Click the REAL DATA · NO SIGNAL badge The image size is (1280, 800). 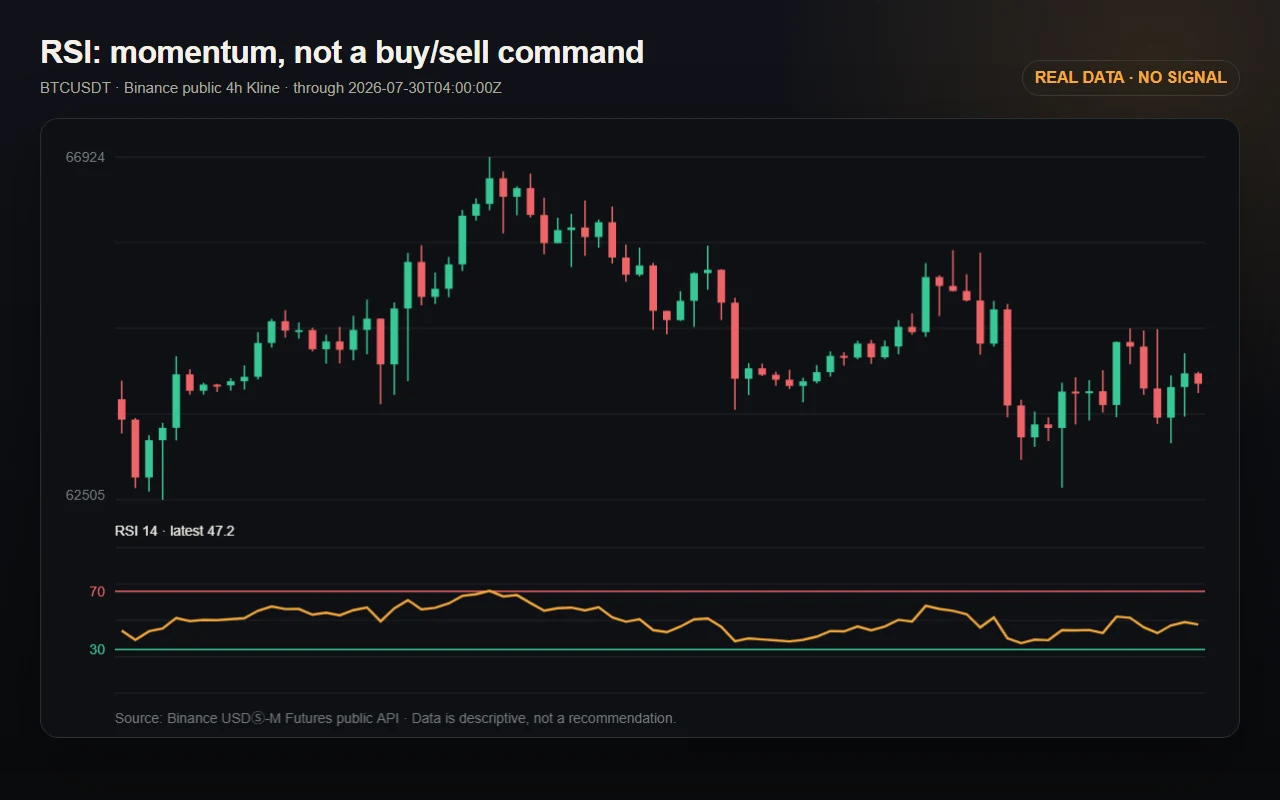(1130, 78)
